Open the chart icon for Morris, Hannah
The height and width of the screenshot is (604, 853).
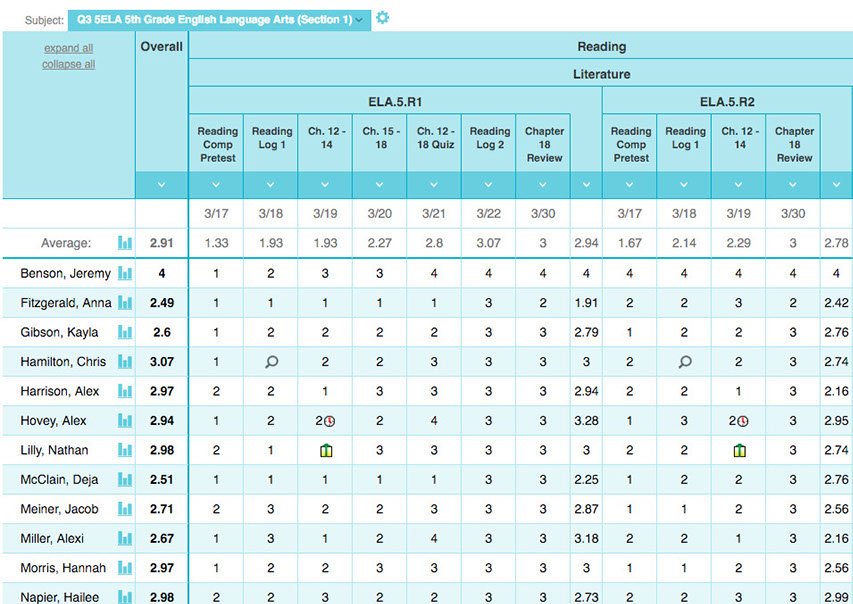(125, 568)
